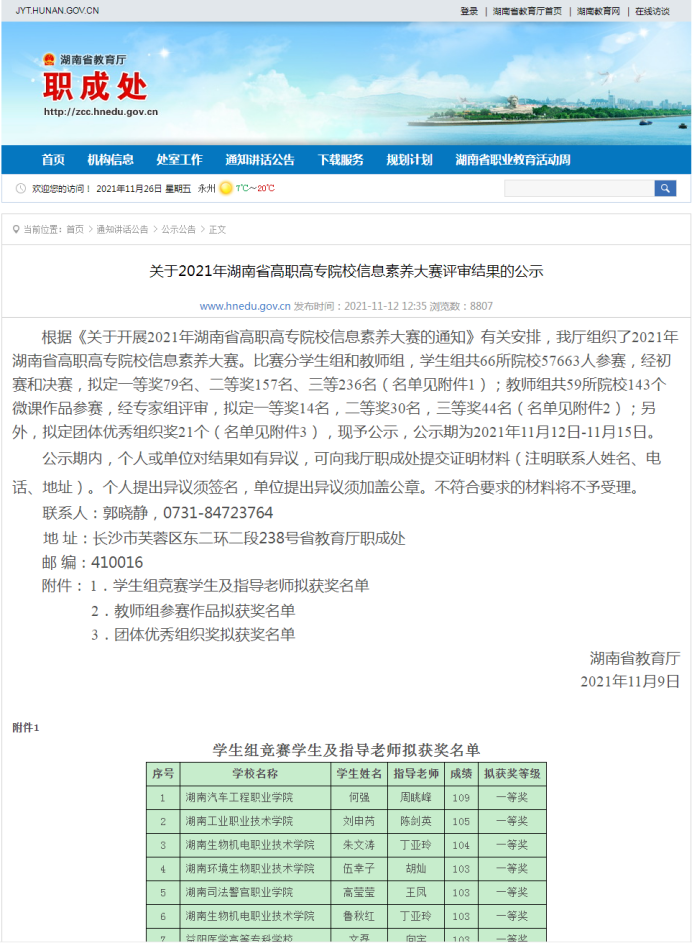
Task: Open 规划计划 navigation item
Action: click(409, 160)
